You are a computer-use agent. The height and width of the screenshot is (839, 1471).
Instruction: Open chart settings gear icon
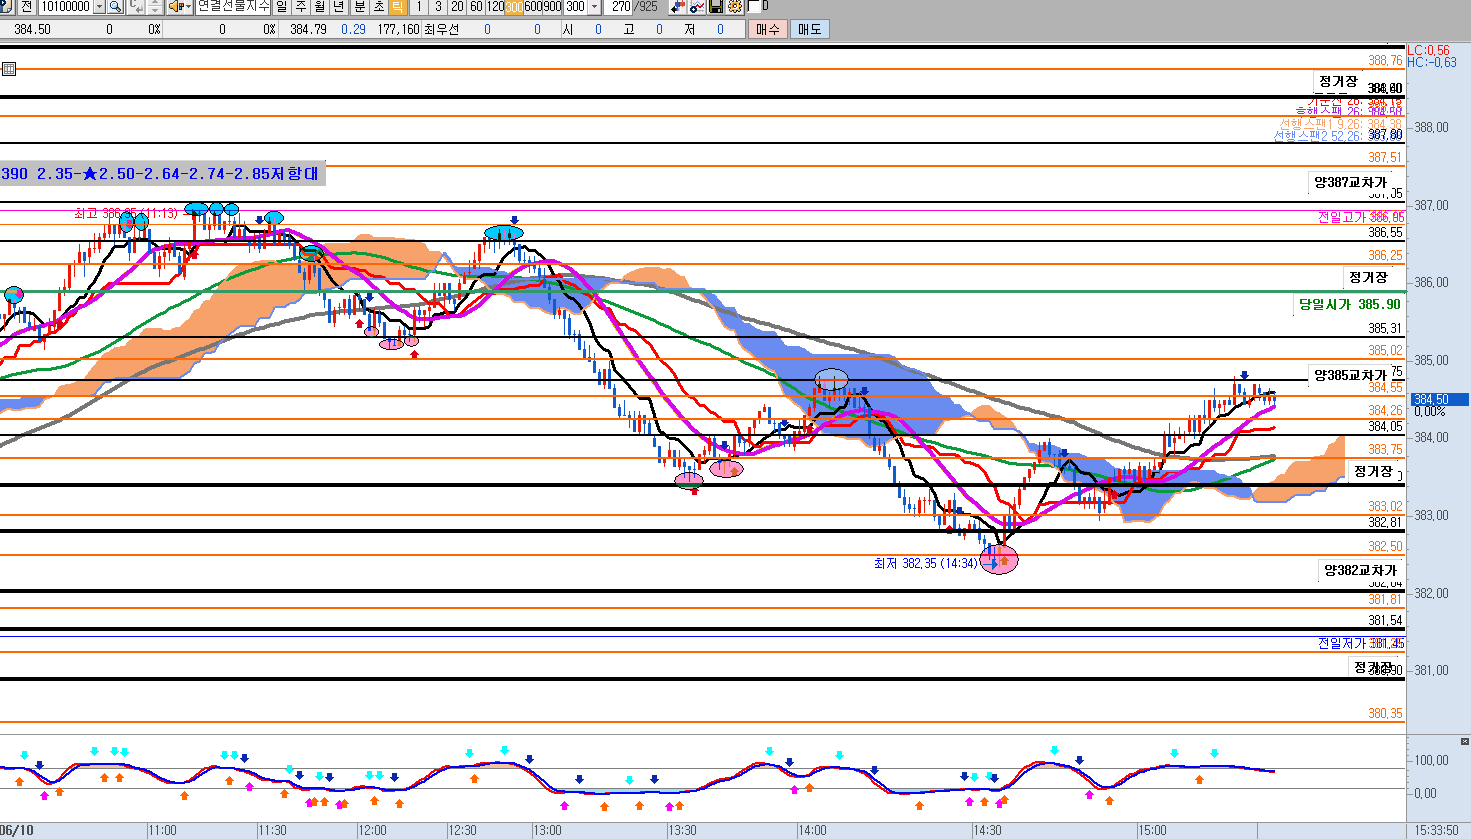tap(735, 6)
